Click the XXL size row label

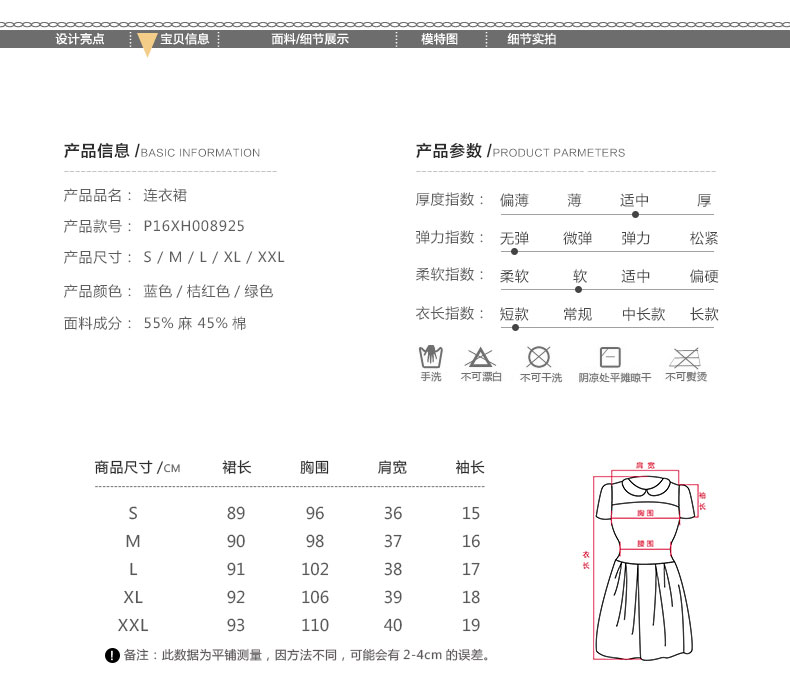(133, 625)
